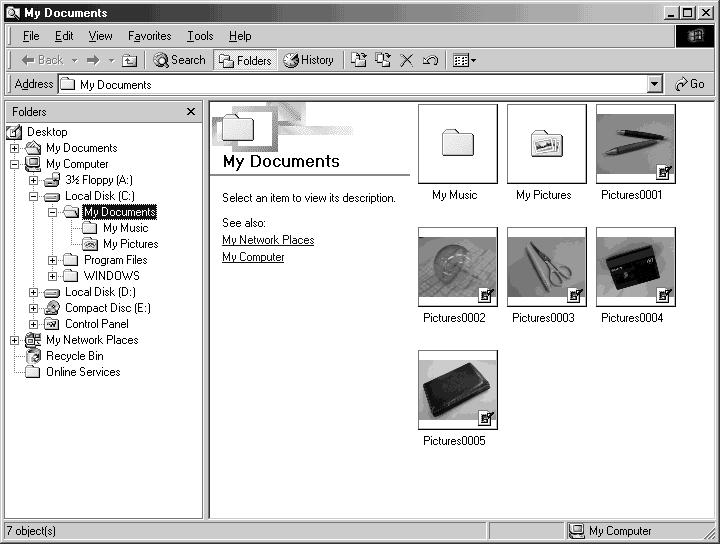Expand the Compact Disc (E:) node
The height and width of the screenshot is (544, 720).
(x=33, y=308)
